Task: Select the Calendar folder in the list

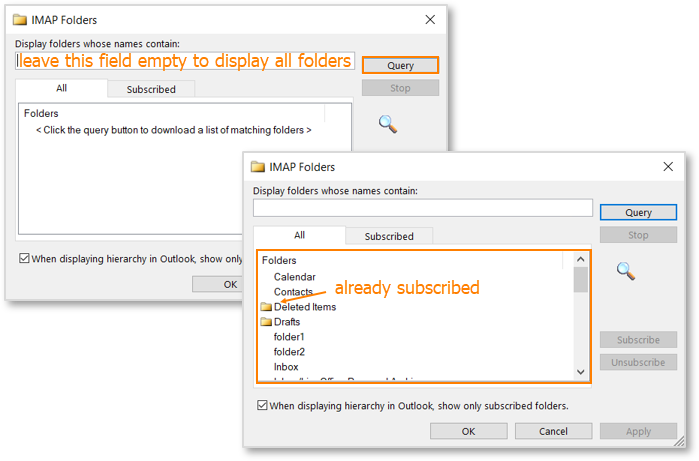Action: (295, 277)
